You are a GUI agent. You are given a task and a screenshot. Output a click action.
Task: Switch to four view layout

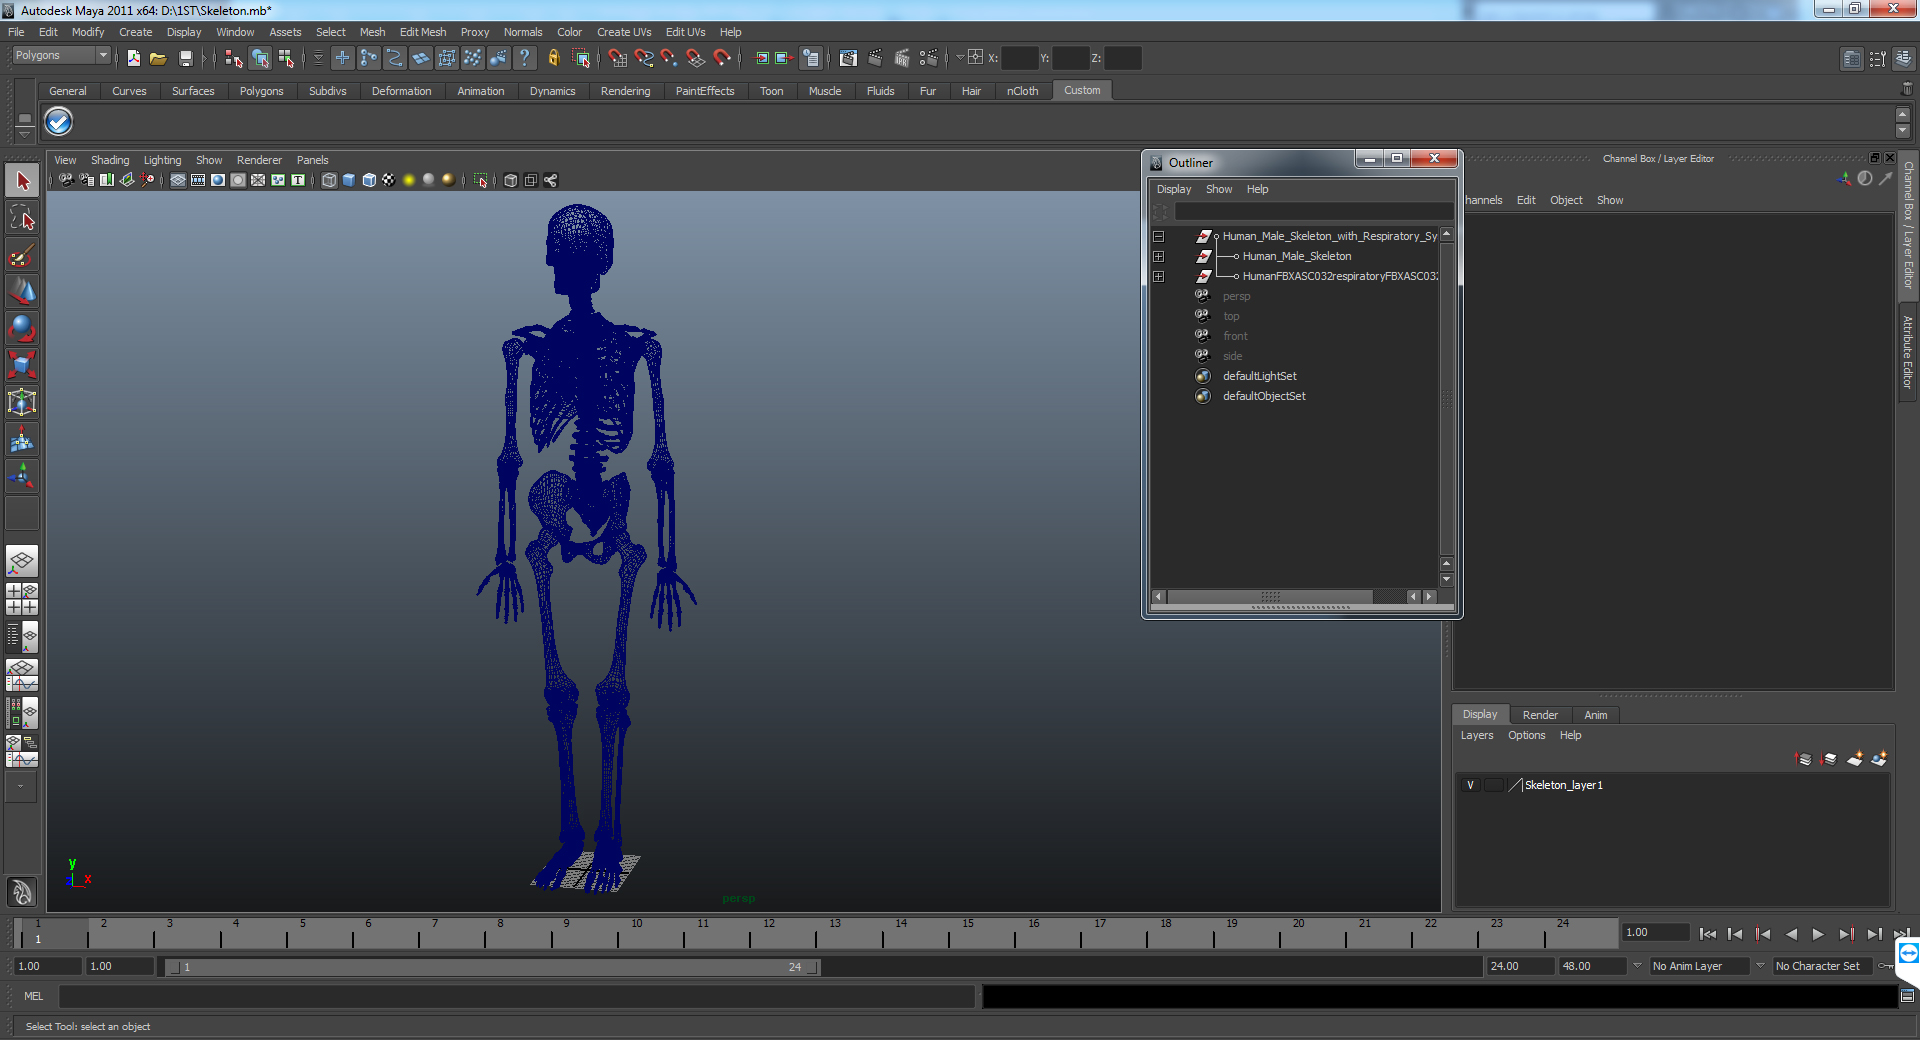[22, 599]
